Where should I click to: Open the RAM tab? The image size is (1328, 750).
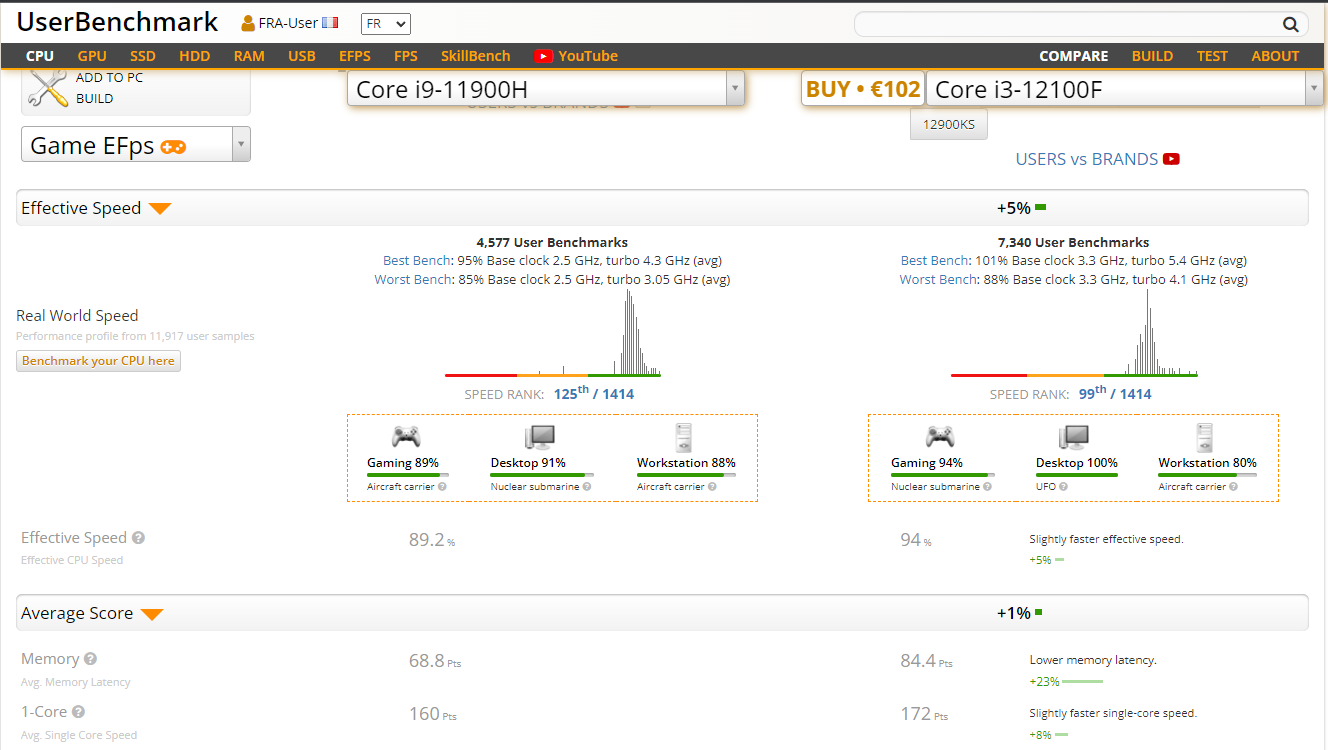(249, 56)
